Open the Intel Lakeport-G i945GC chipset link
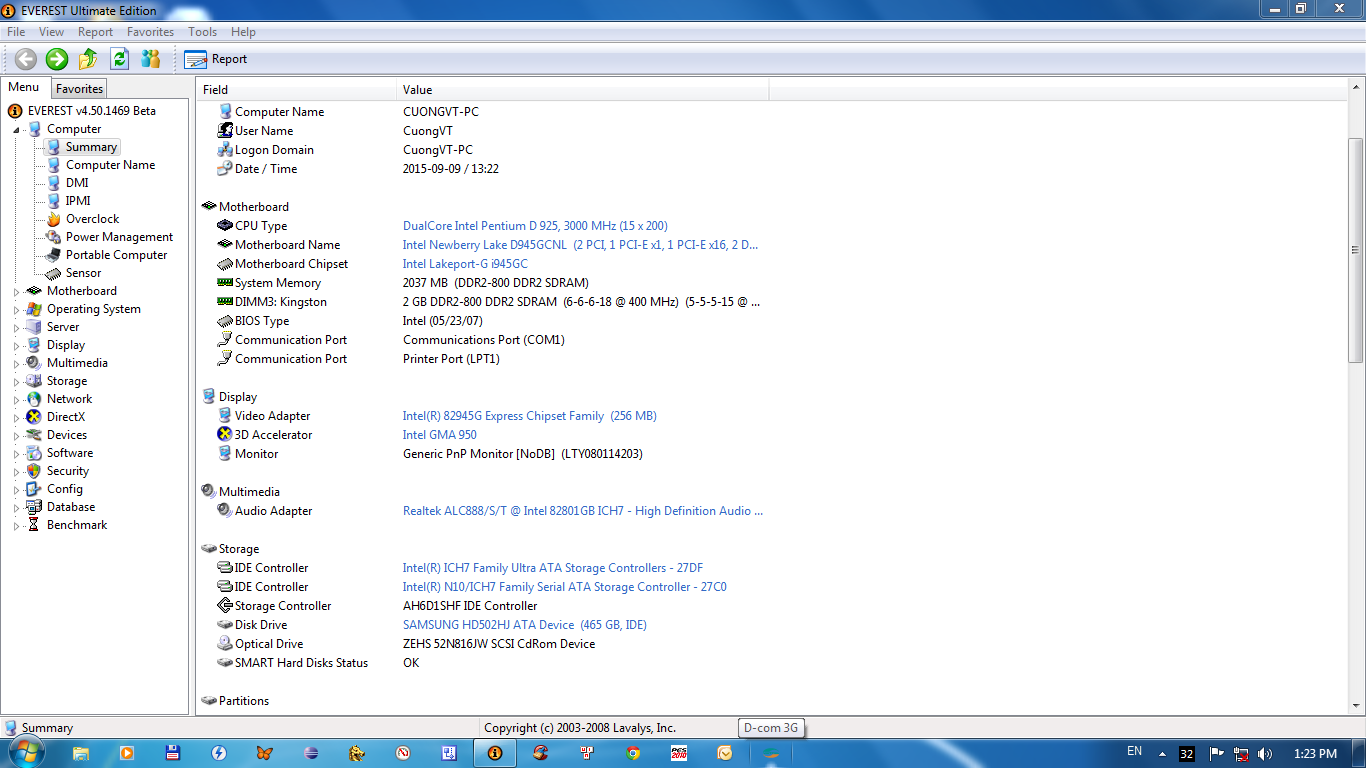Screen dimensions: 1366x768 click(x=465, y=264)
